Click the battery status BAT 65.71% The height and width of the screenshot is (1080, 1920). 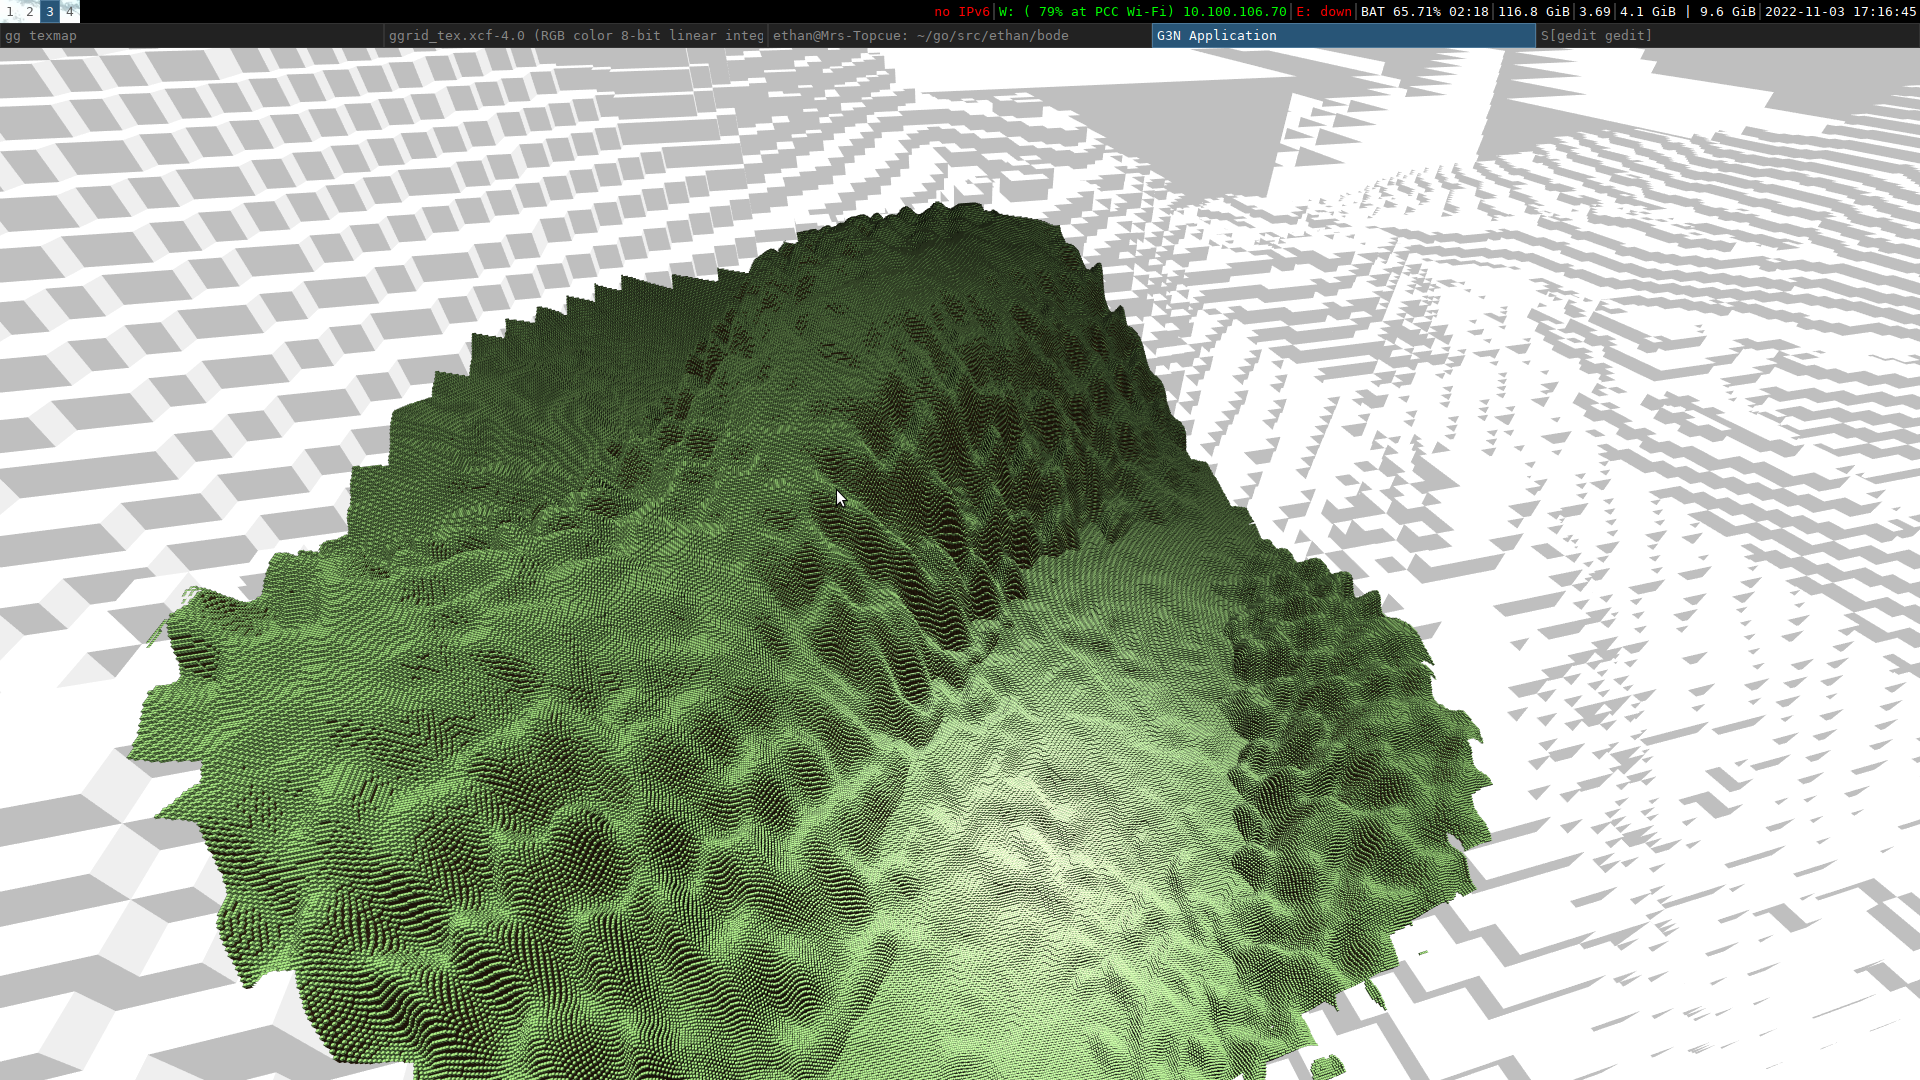(1424, 12)
